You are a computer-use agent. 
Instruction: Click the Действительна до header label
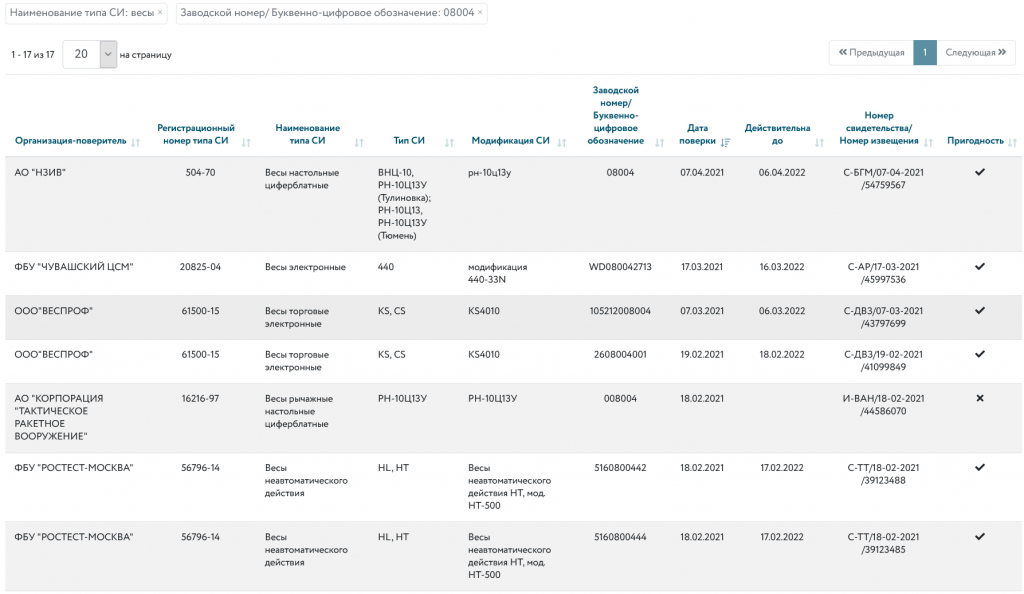(777, 134)
